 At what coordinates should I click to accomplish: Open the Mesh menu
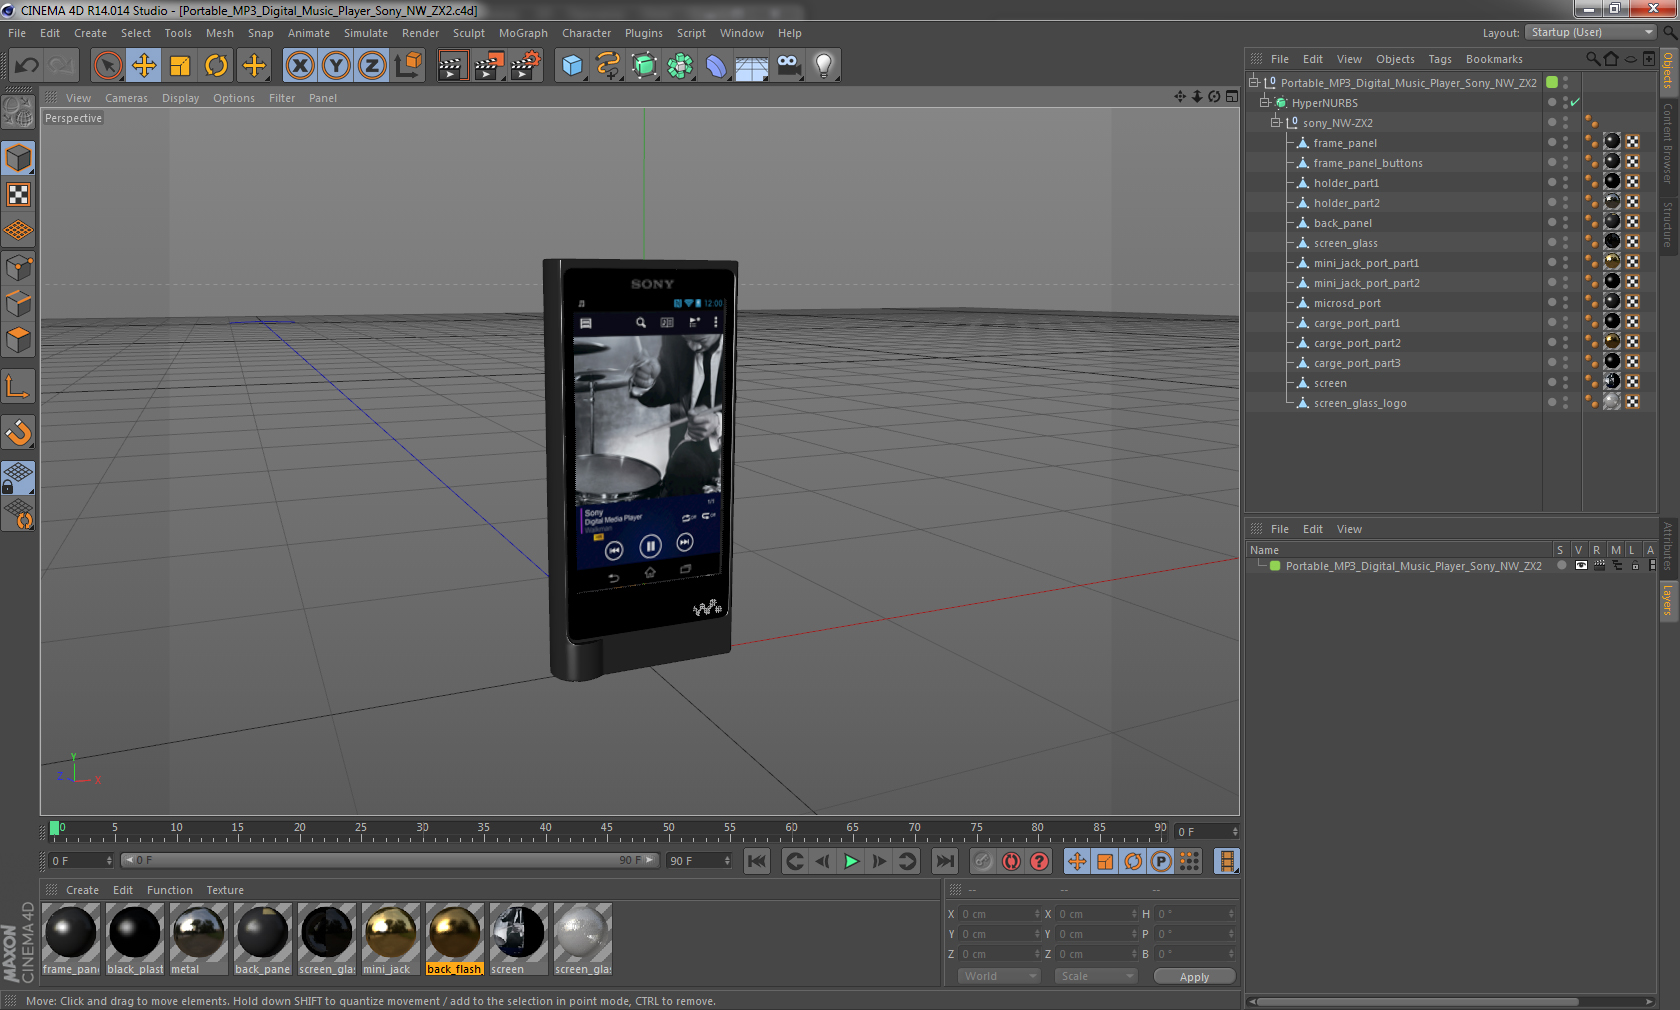click(220, 33)
